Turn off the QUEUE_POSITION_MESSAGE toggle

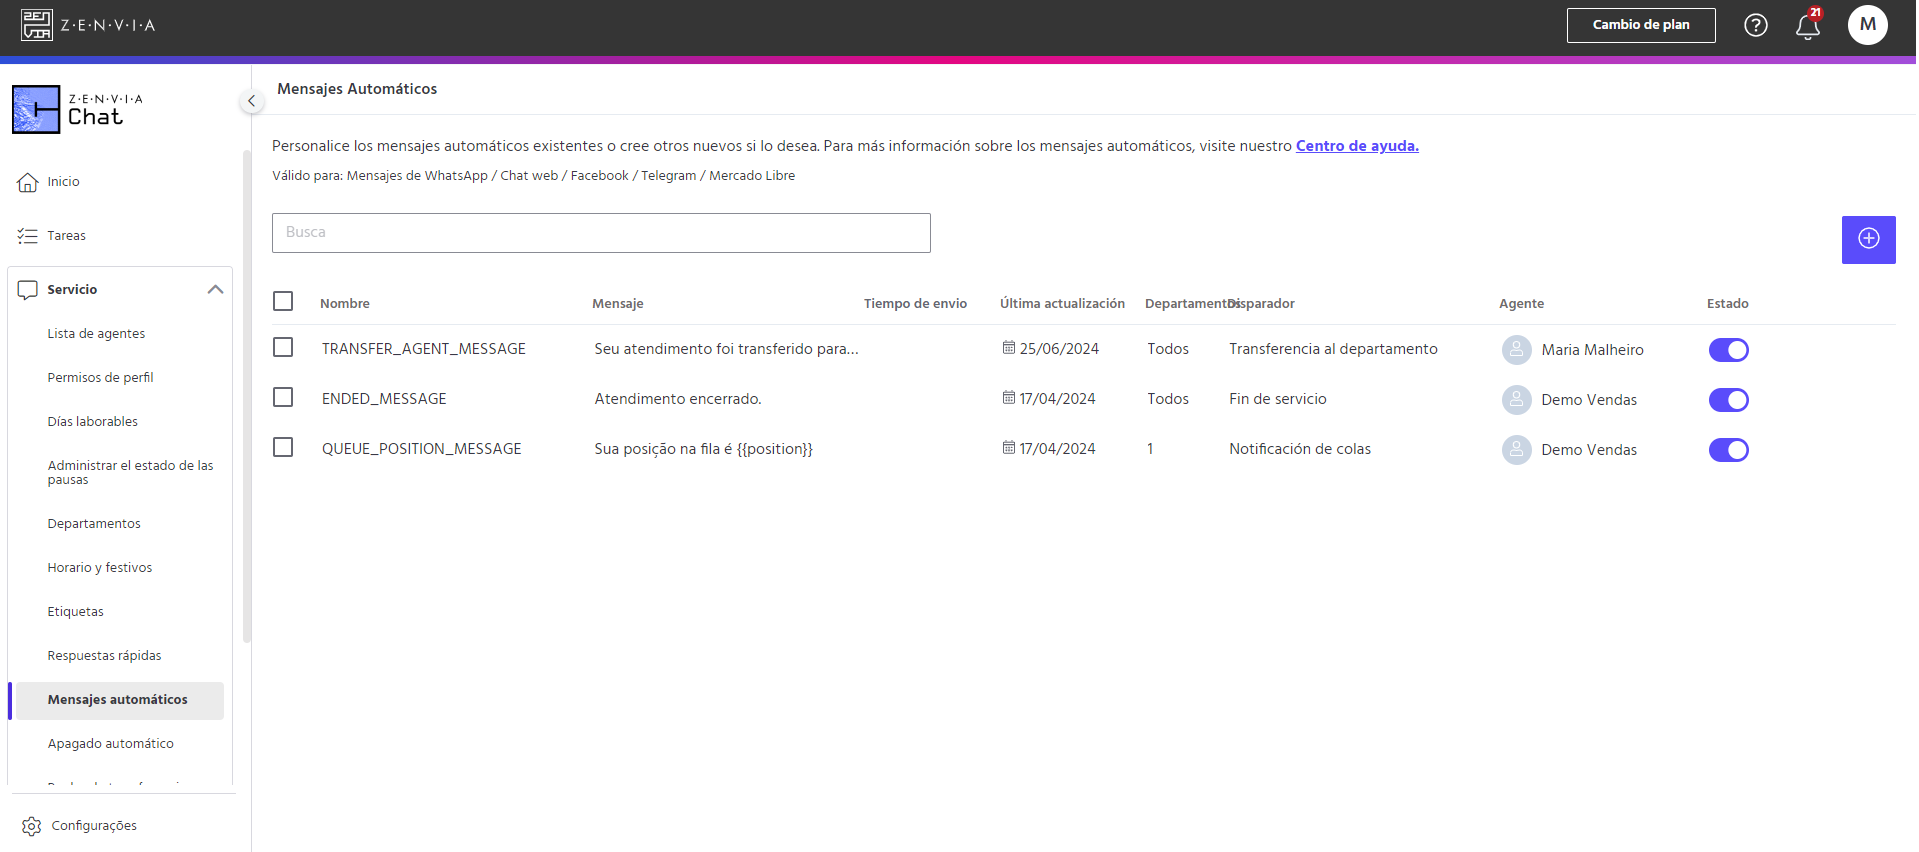click(1728, 450)
